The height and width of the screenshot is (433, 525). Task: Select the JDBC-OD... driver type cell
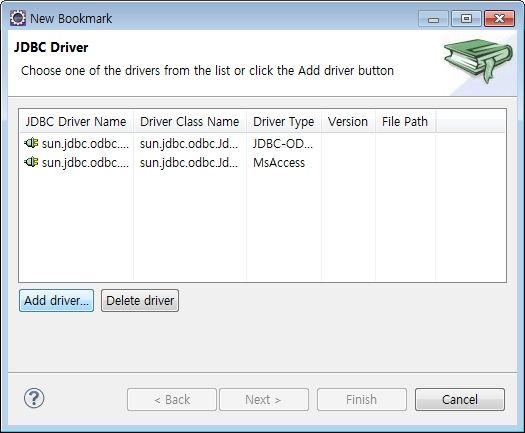[x=283, y=144]
